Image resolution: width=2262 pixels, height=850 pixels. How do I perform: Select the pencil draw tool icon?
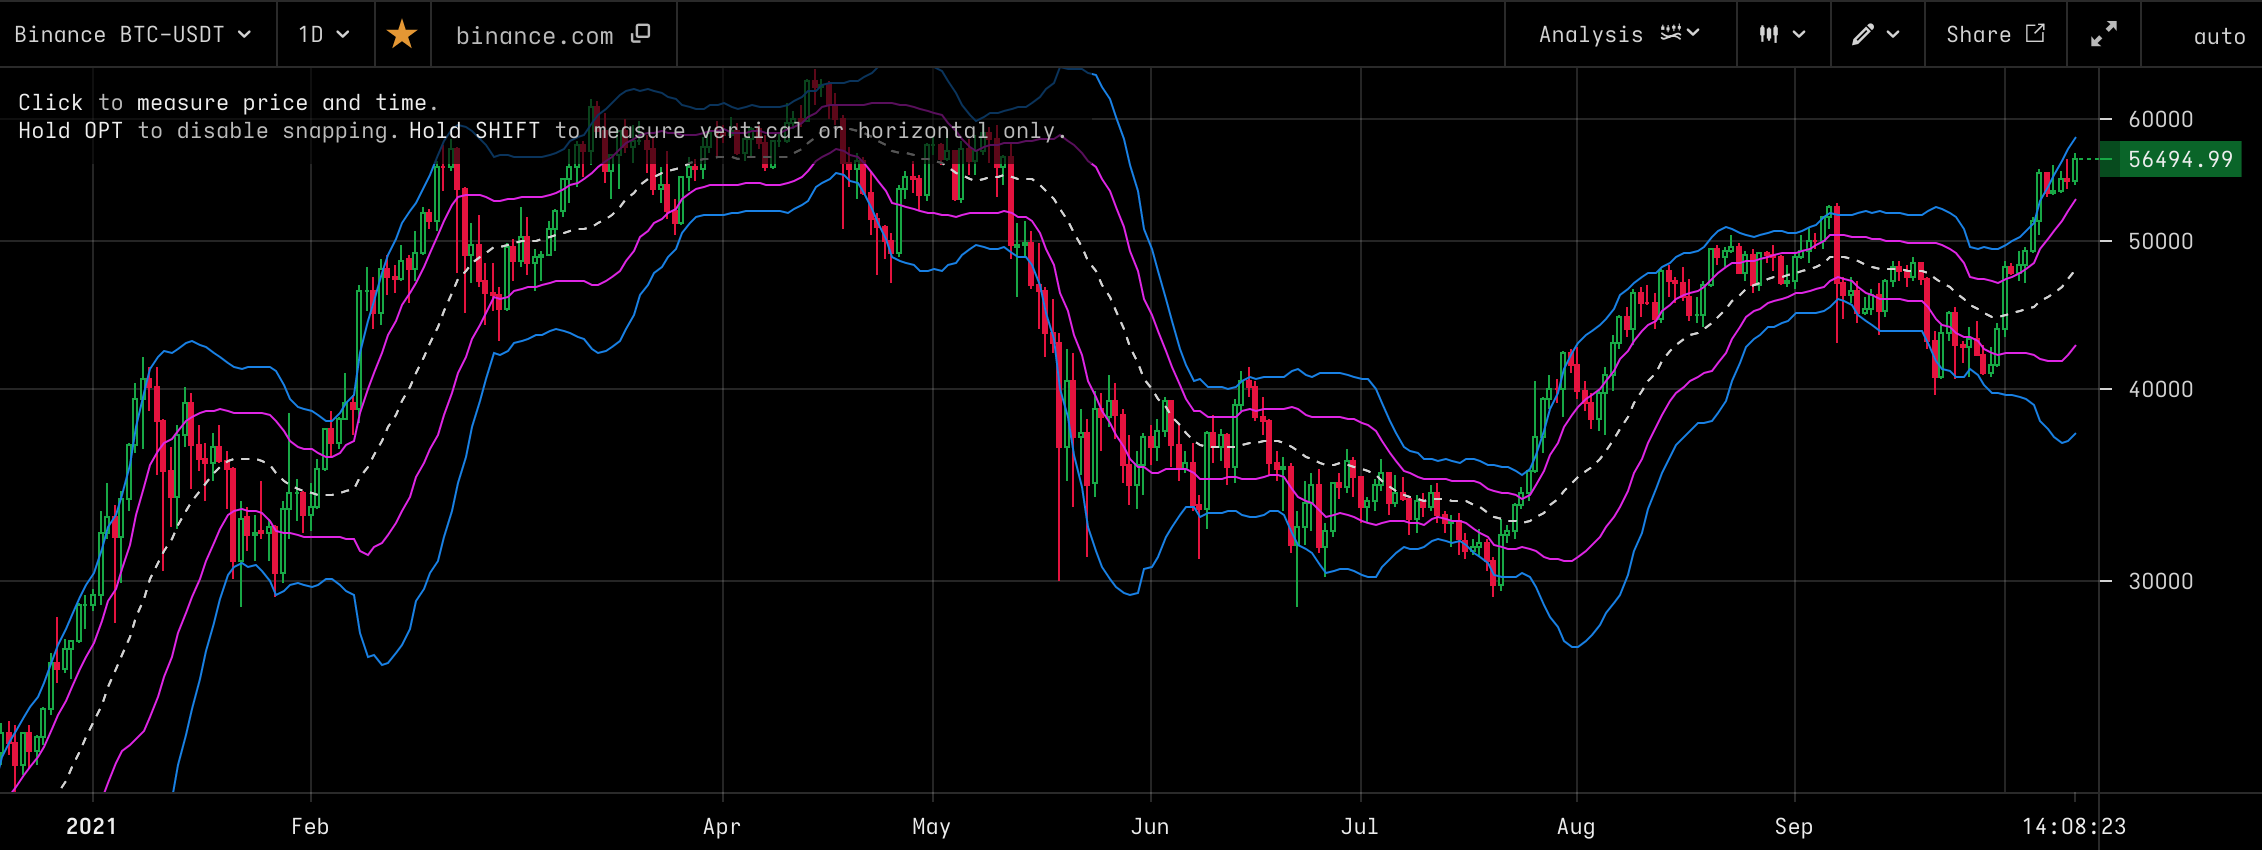coord(1862,34)
